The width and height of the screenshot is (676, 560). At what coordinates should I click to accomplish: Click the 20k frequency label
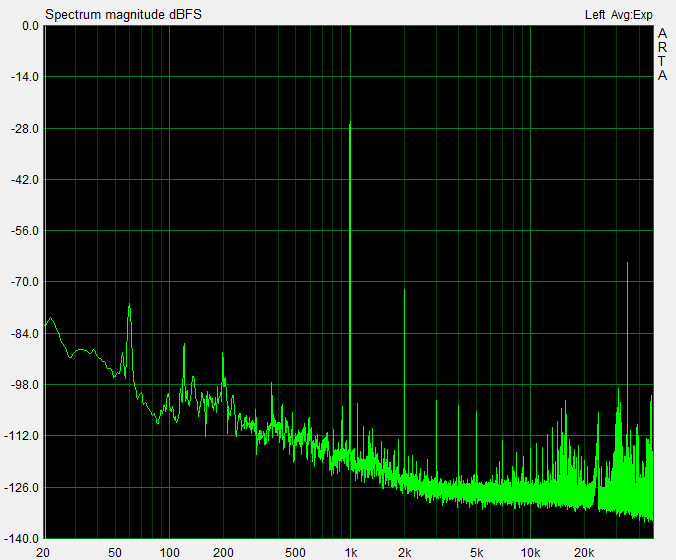coord(584,553)
